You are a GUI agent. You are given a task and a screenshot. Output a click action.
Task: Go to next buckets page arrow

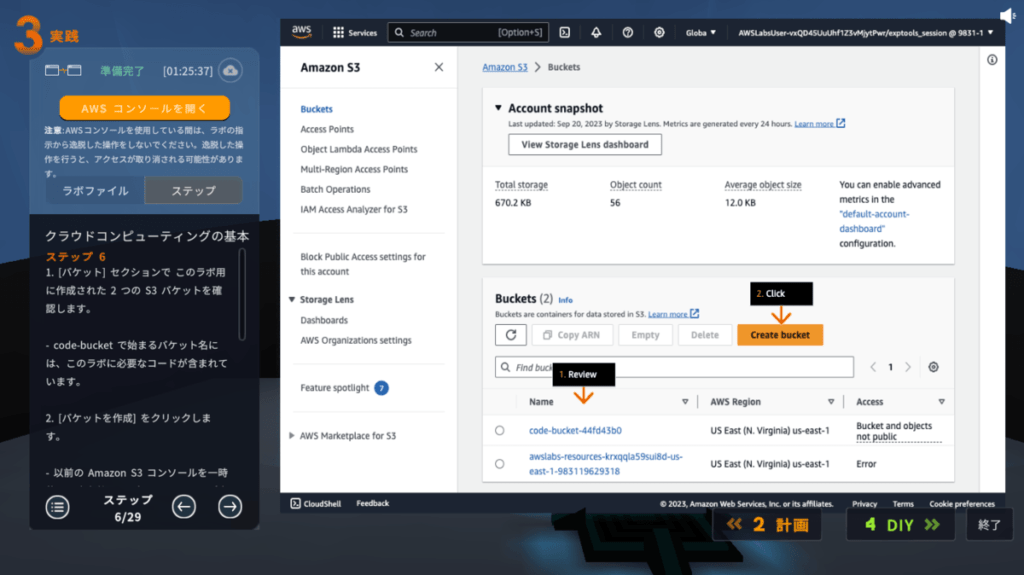coord(908,367)
